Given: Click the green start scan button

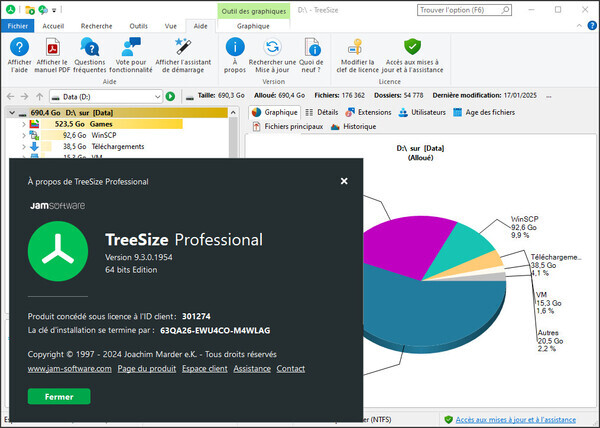Looking at the screenshot, I should (170, 97).
